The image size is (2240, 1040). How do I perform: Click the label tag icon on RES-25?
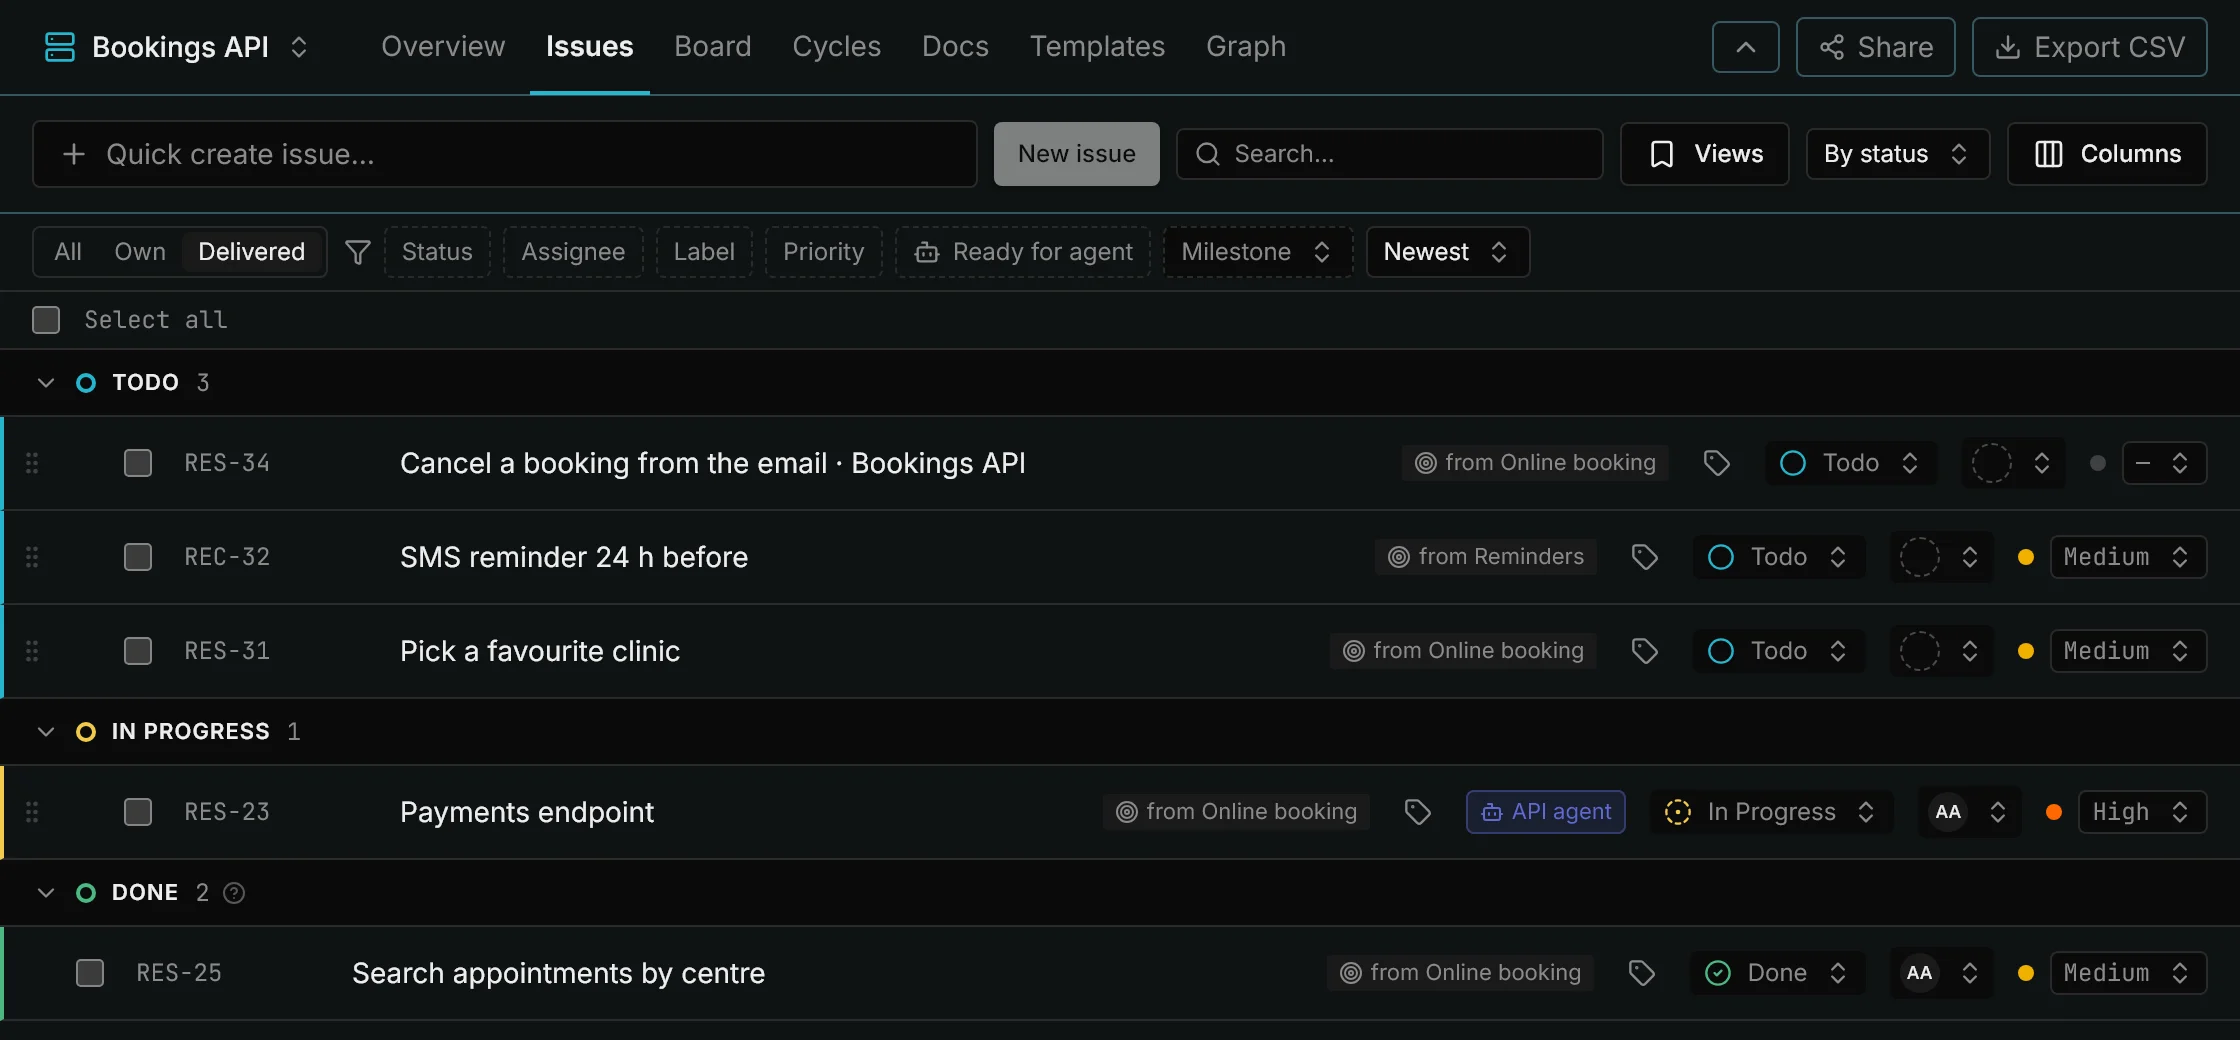tap(1642, 973)
